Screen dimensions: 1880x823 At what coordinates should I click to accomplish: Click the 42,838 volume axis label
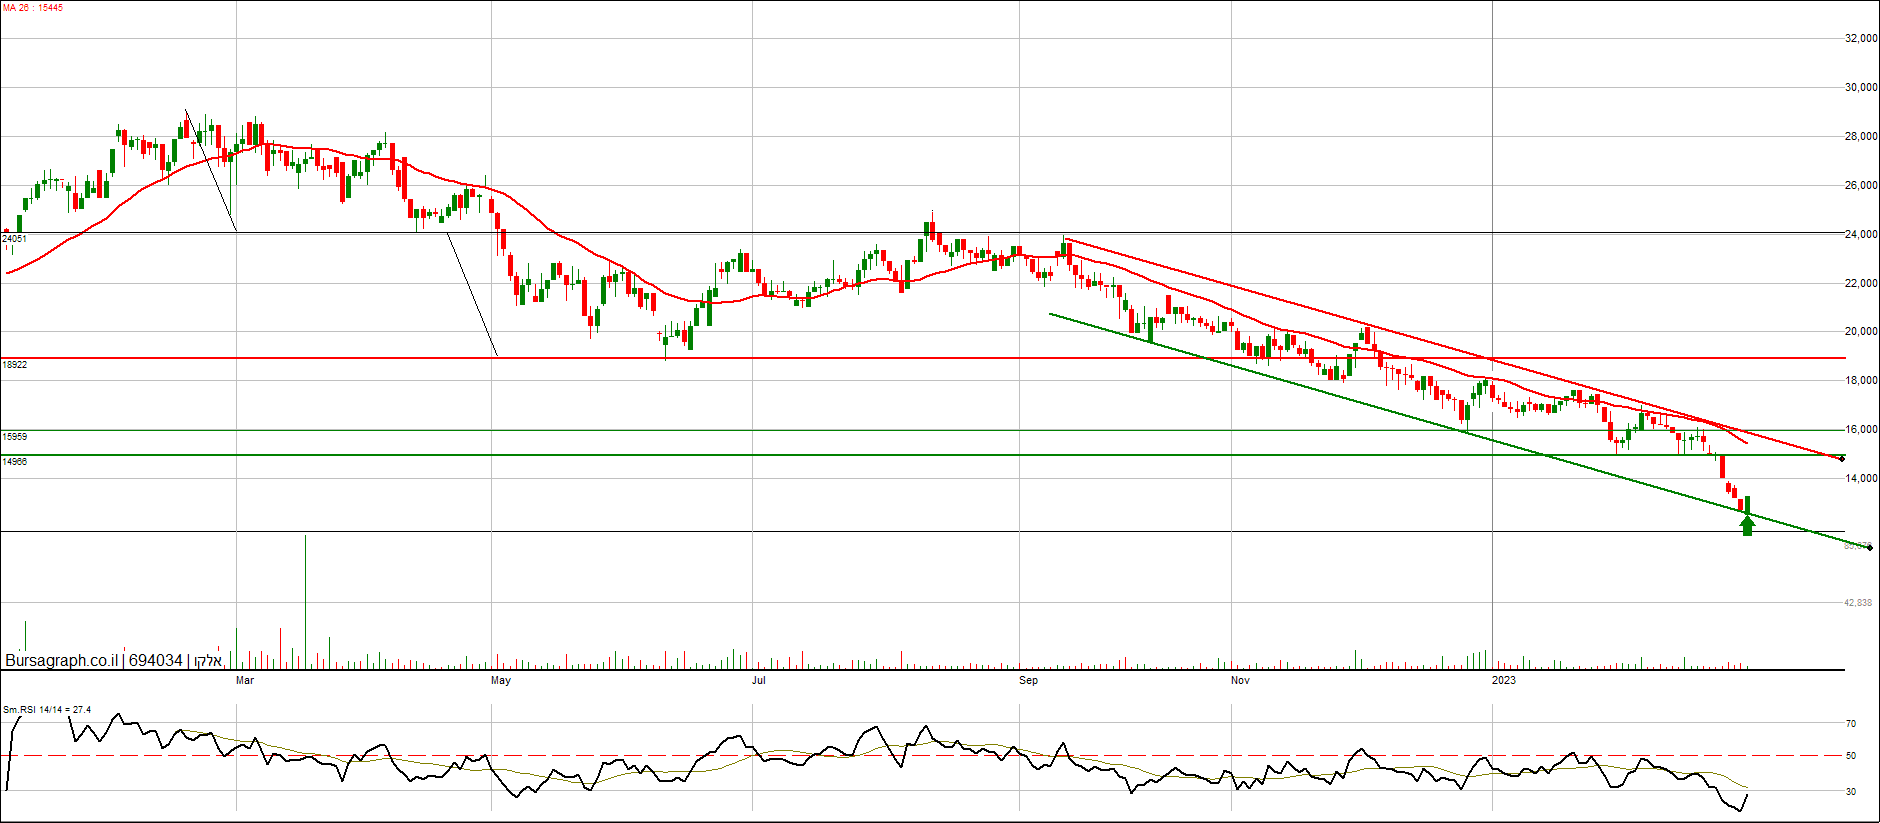point(1858,603)
